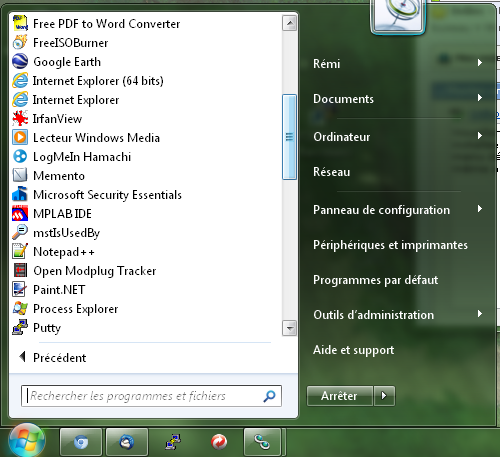Select the Process Explorer label
The image size is (500, 457).
pos(76,309)
